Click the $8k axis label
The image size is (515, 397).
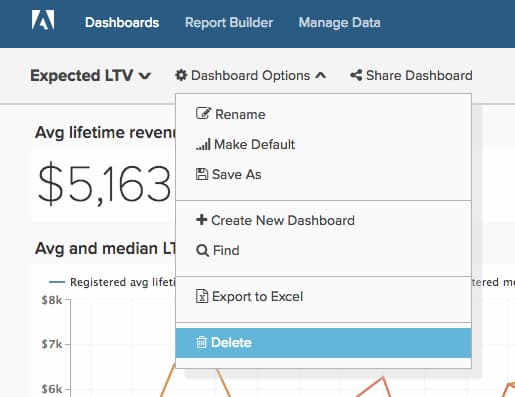pos(52,300)
